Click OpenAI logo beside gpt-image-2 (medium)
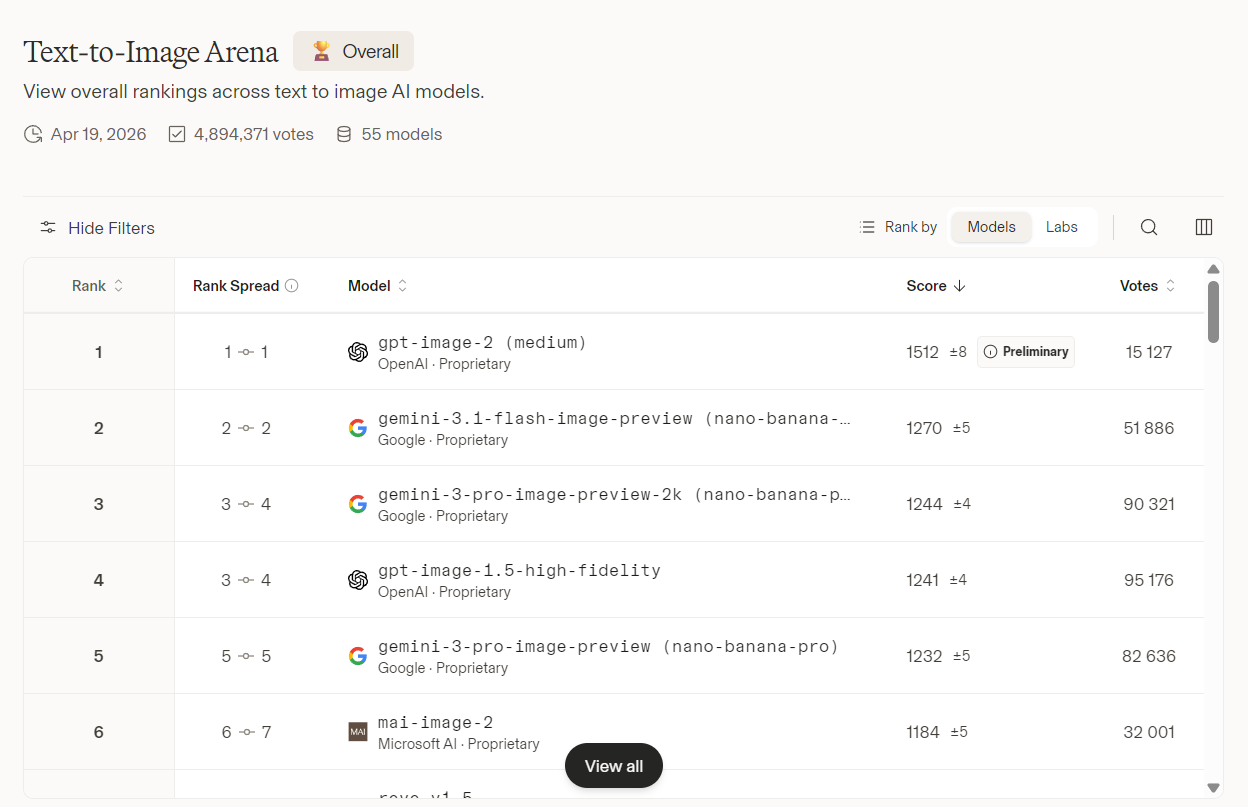This screenshot has width=1248, height=807. point(358,352)
